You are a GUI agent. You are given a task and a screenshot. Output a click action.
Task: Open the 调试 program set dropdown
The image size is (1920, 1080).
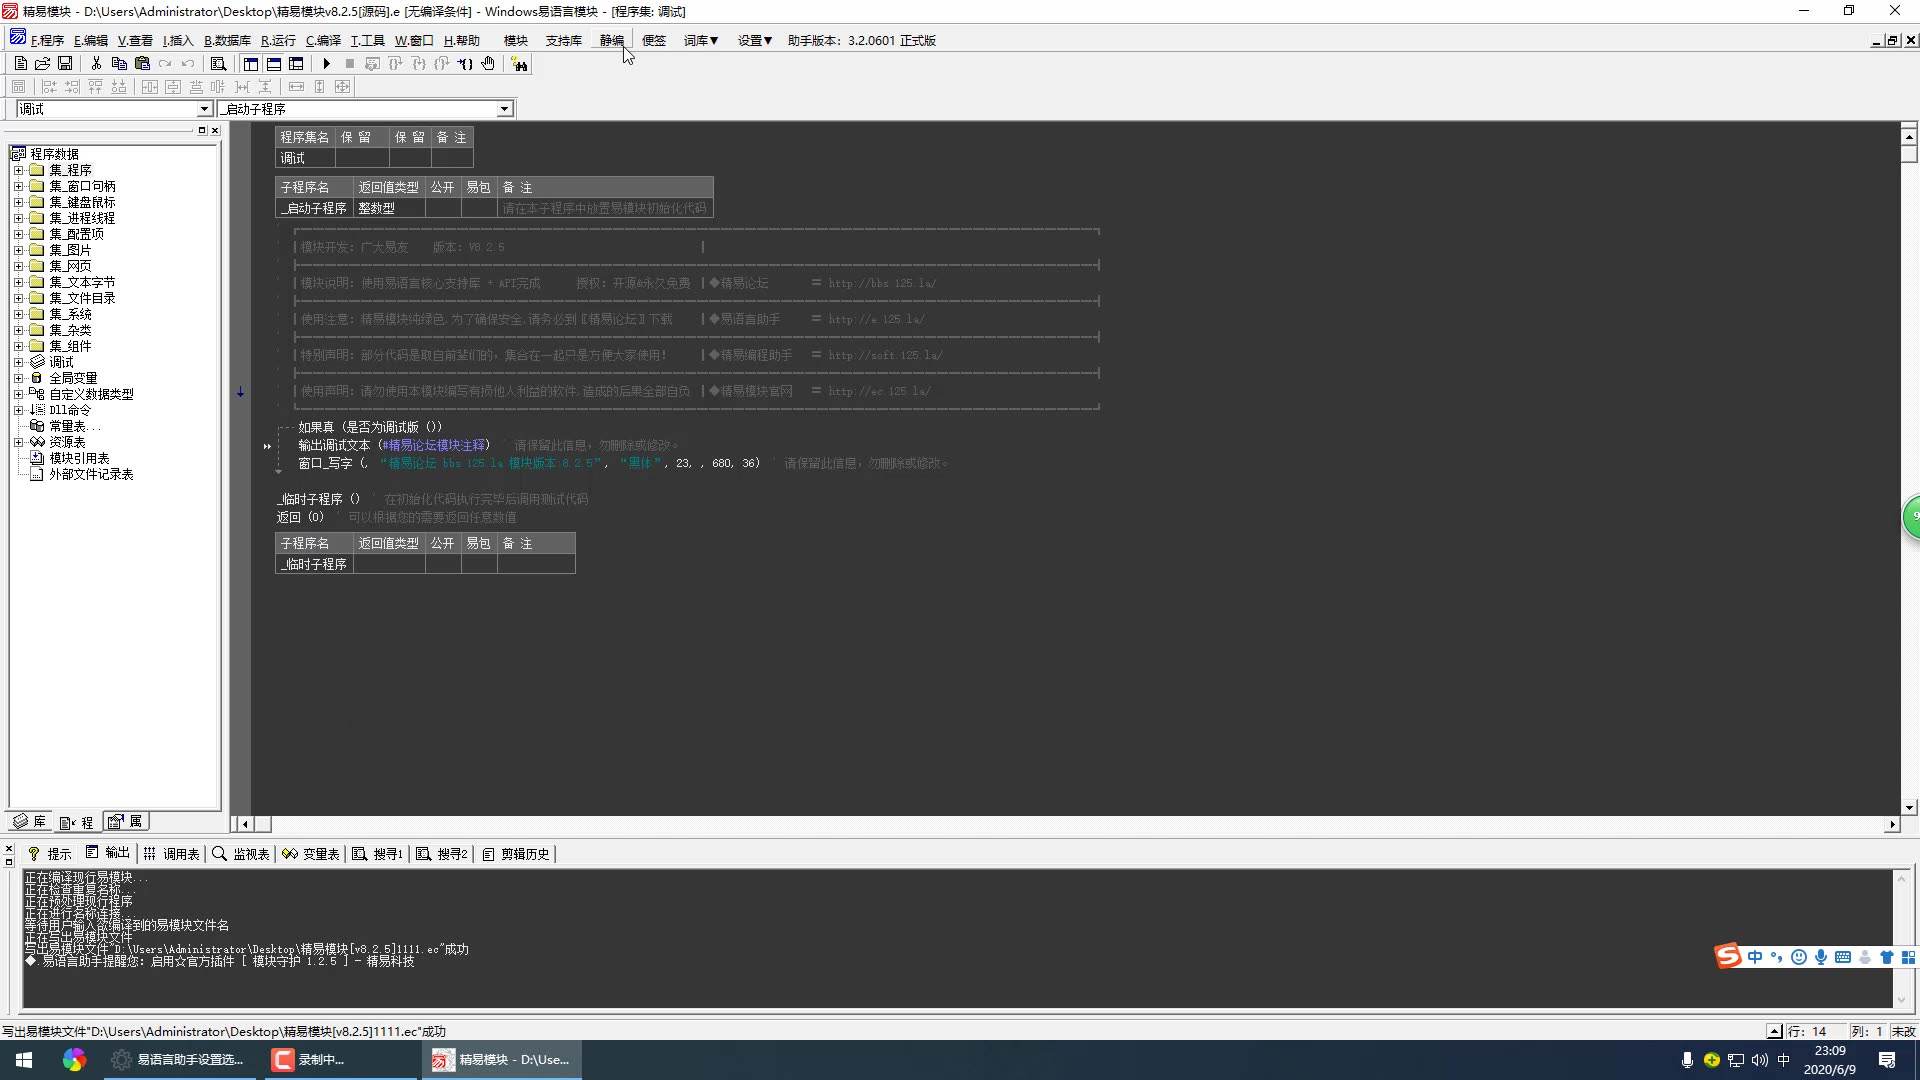coord(204,108)
